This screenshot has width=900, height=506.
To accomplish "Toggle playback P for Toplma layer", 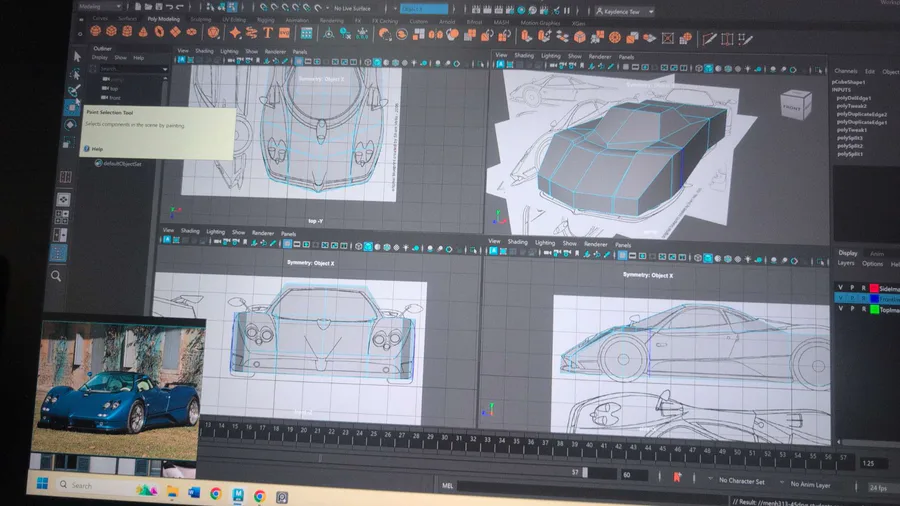I will click(x=852, y=309).
